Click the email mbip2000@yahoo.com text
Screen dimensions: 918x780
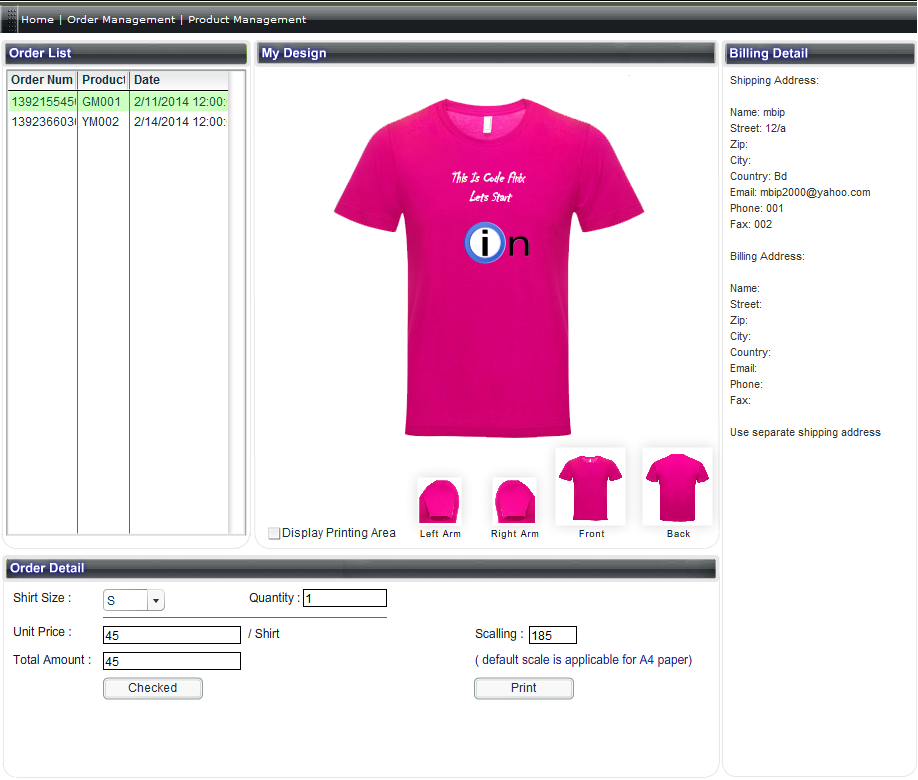(x=815, y=192)
